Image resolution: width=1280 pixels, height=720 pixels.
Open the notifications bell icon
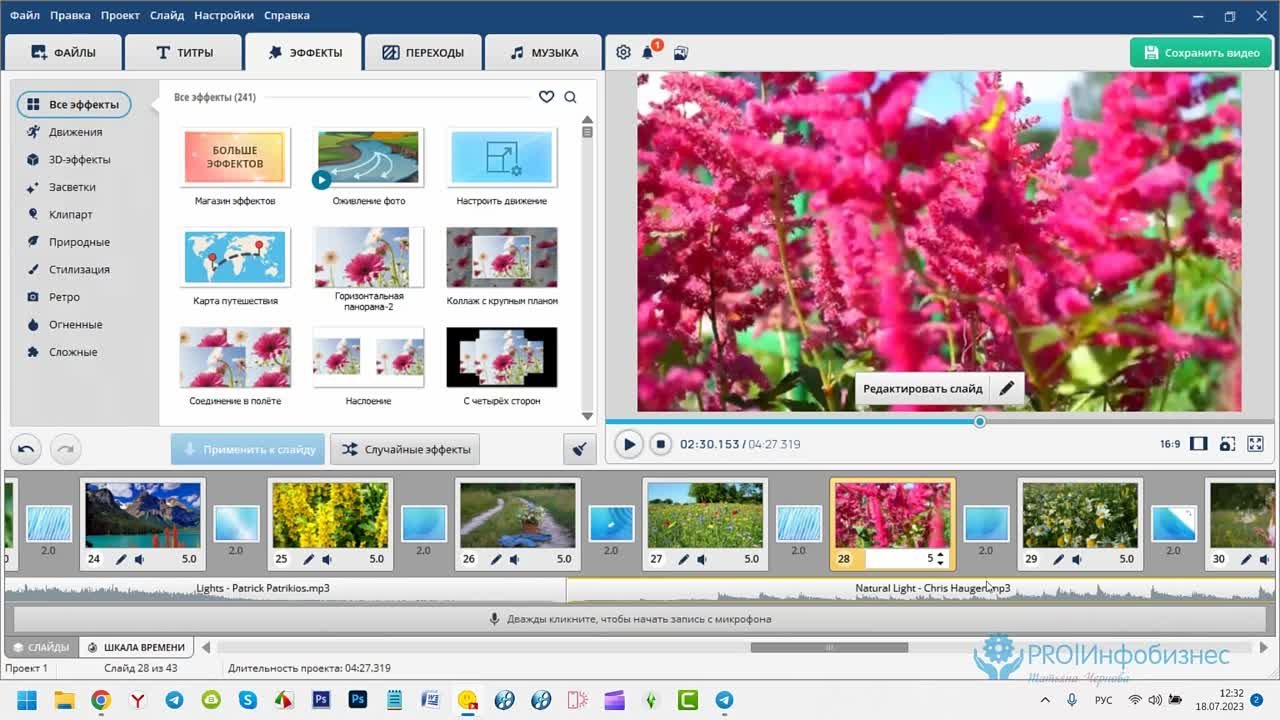click(648, 52)
